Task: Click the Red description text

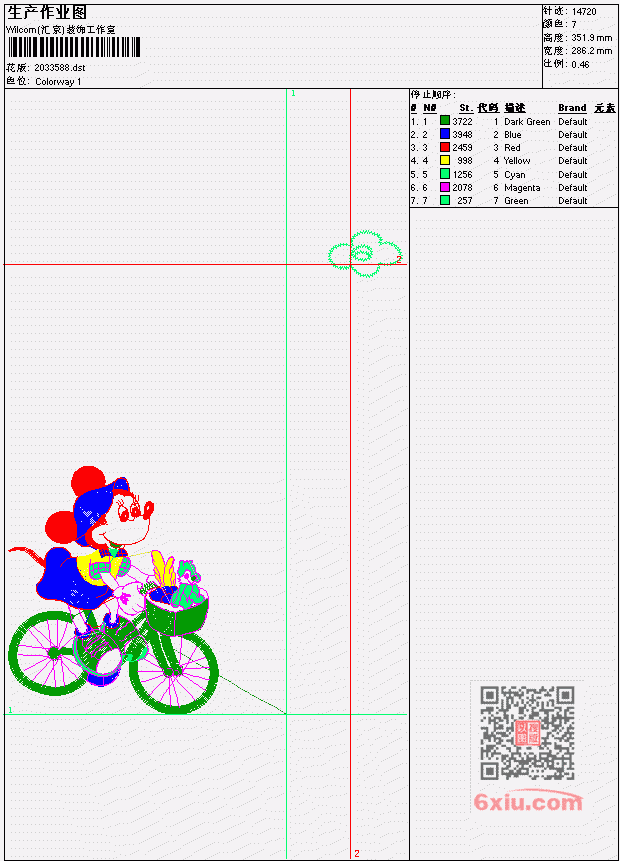Action: point(512,148)
